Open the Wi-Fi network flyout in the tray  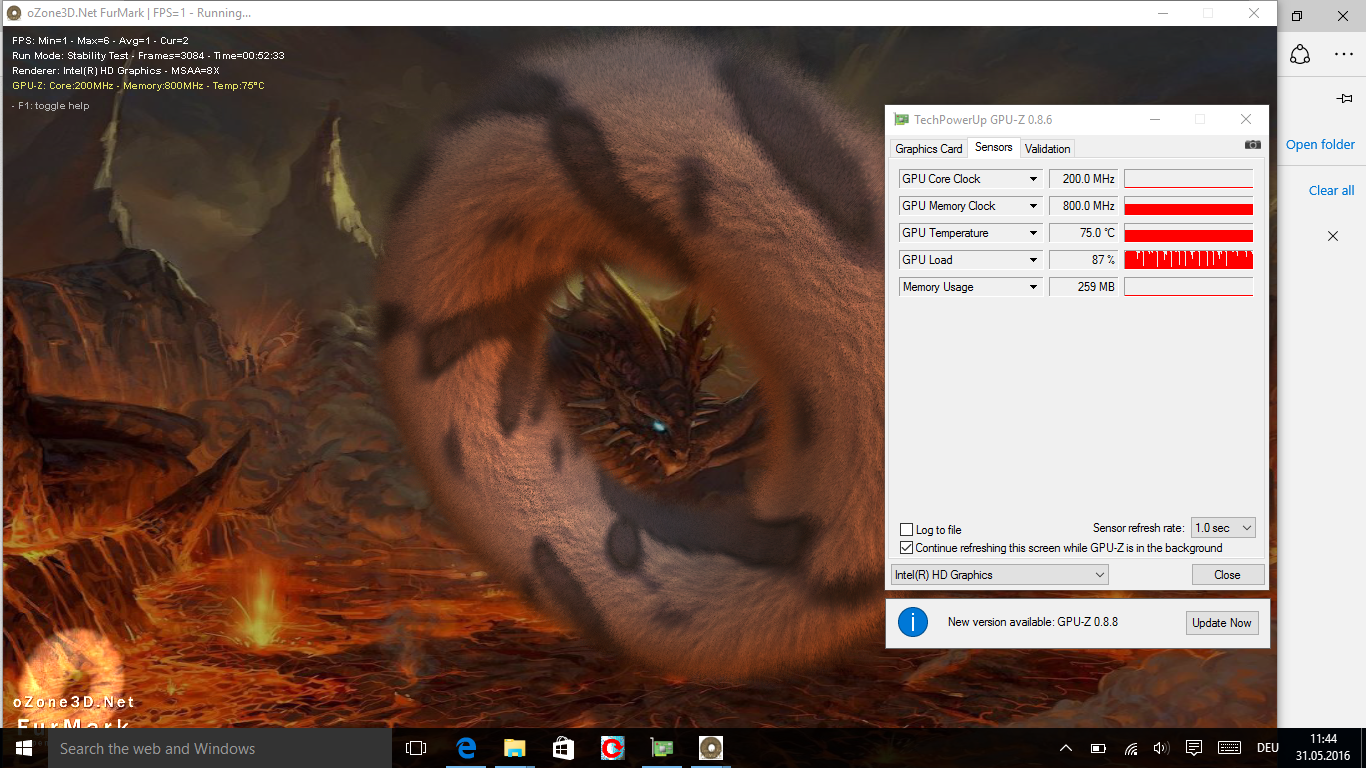coord(1131,748)
